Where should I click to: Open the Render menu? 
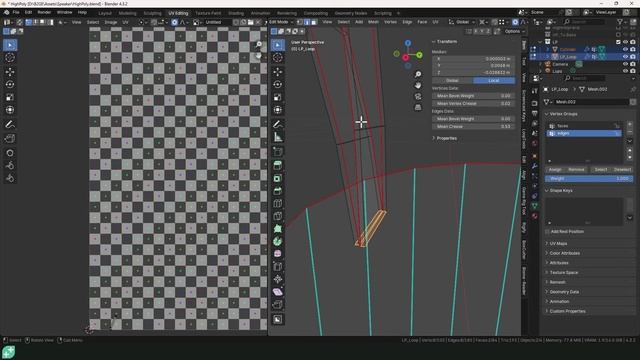(x=44, y=13)
